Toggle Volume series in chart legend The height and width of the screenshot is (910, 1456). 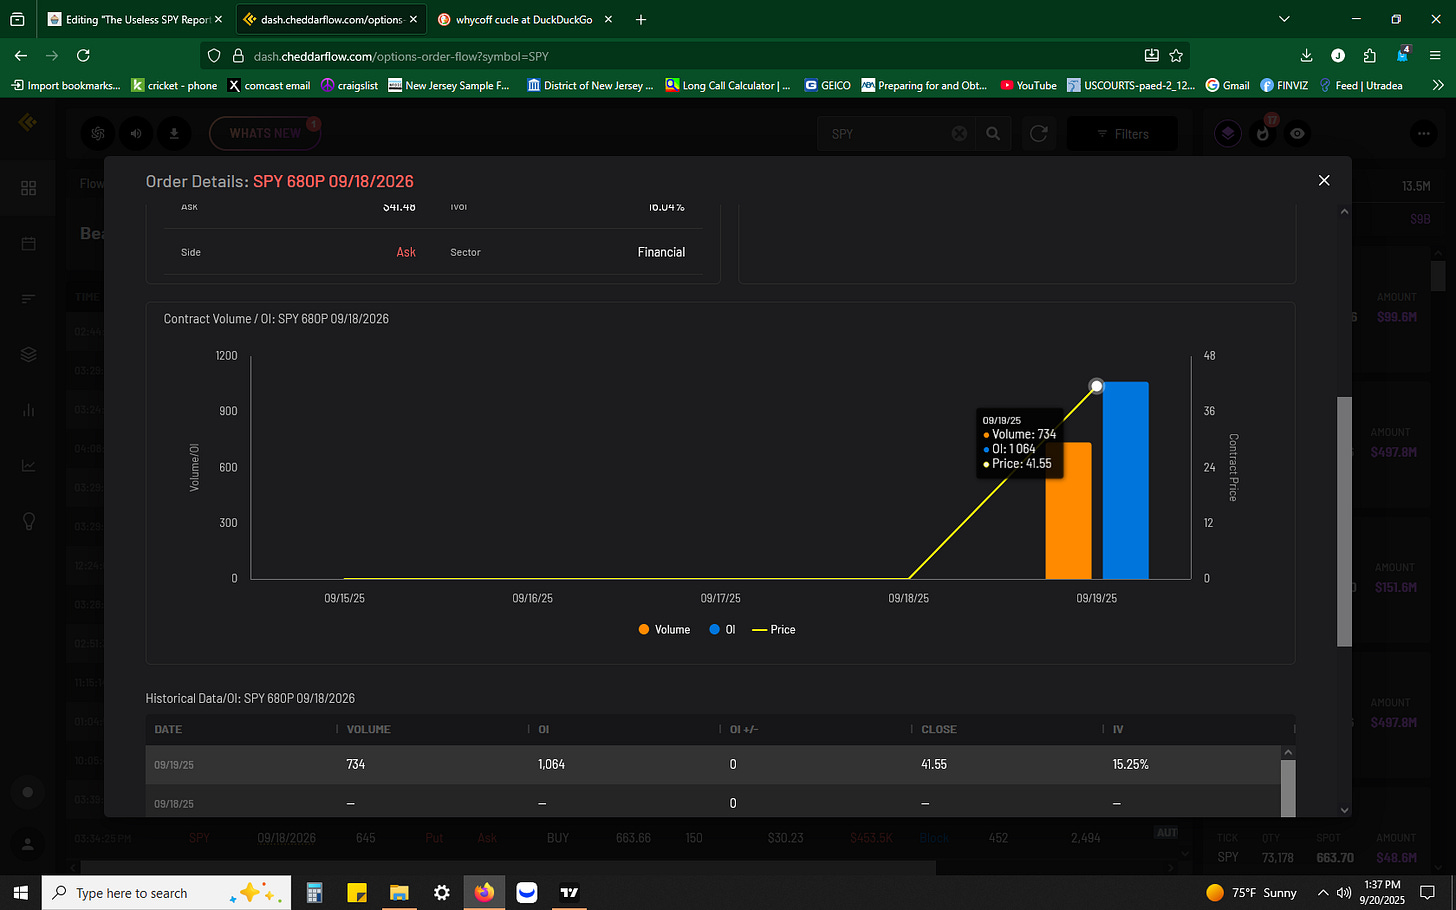point(664,629)
